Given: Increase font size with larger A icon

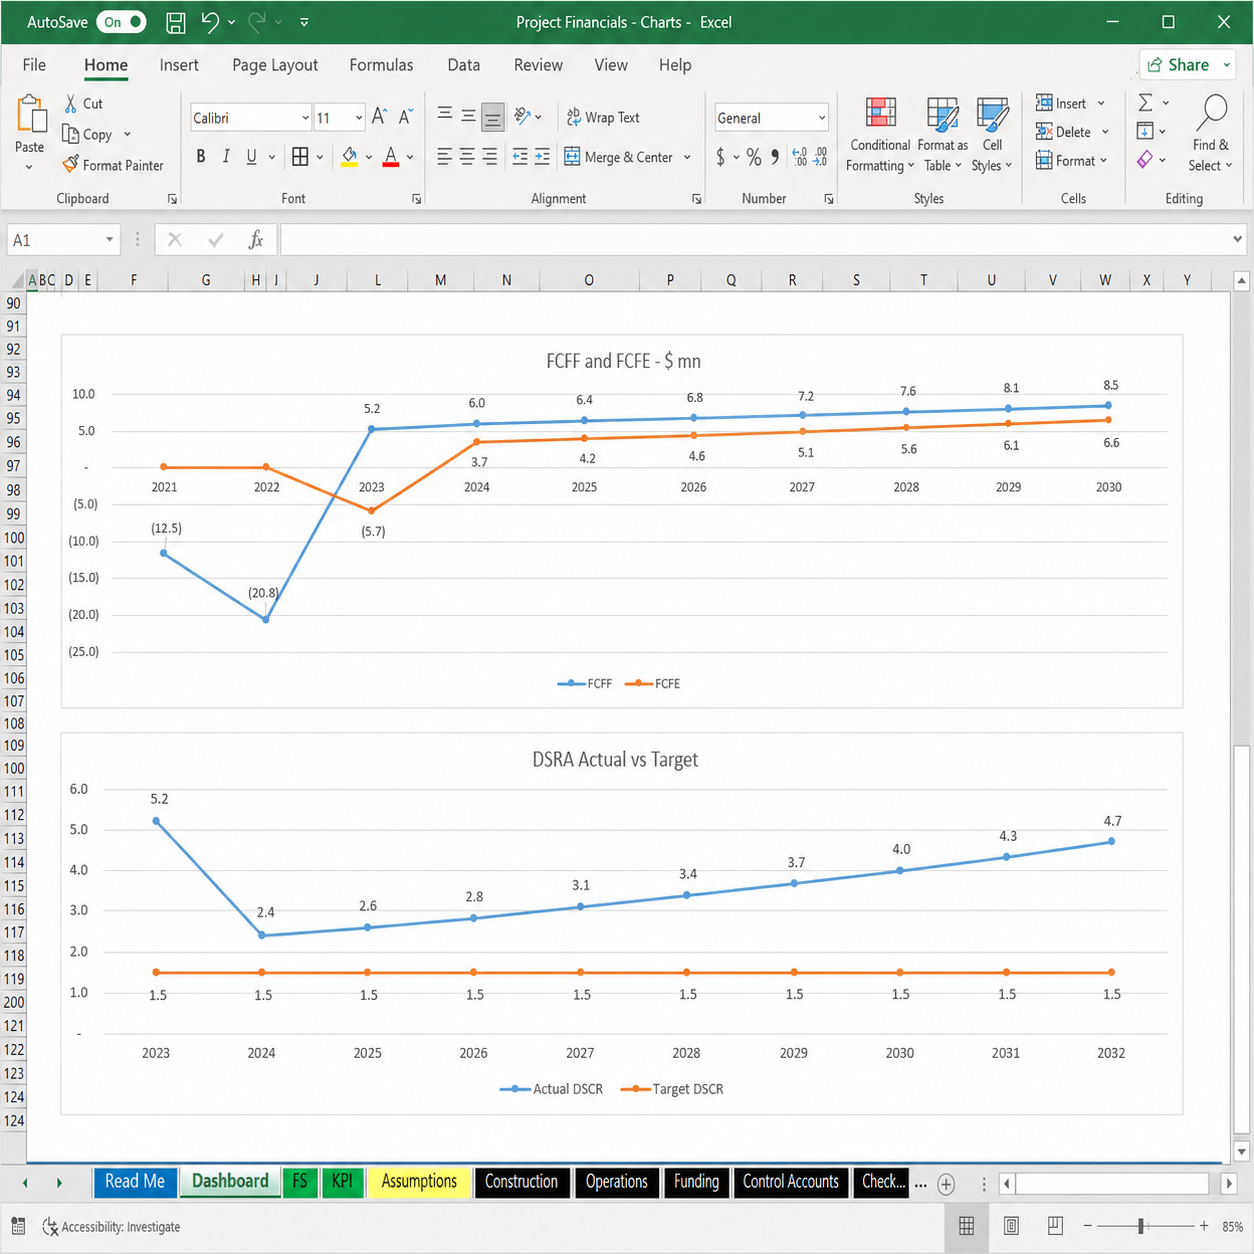Looking at the screenshot, I should [379, 117].
